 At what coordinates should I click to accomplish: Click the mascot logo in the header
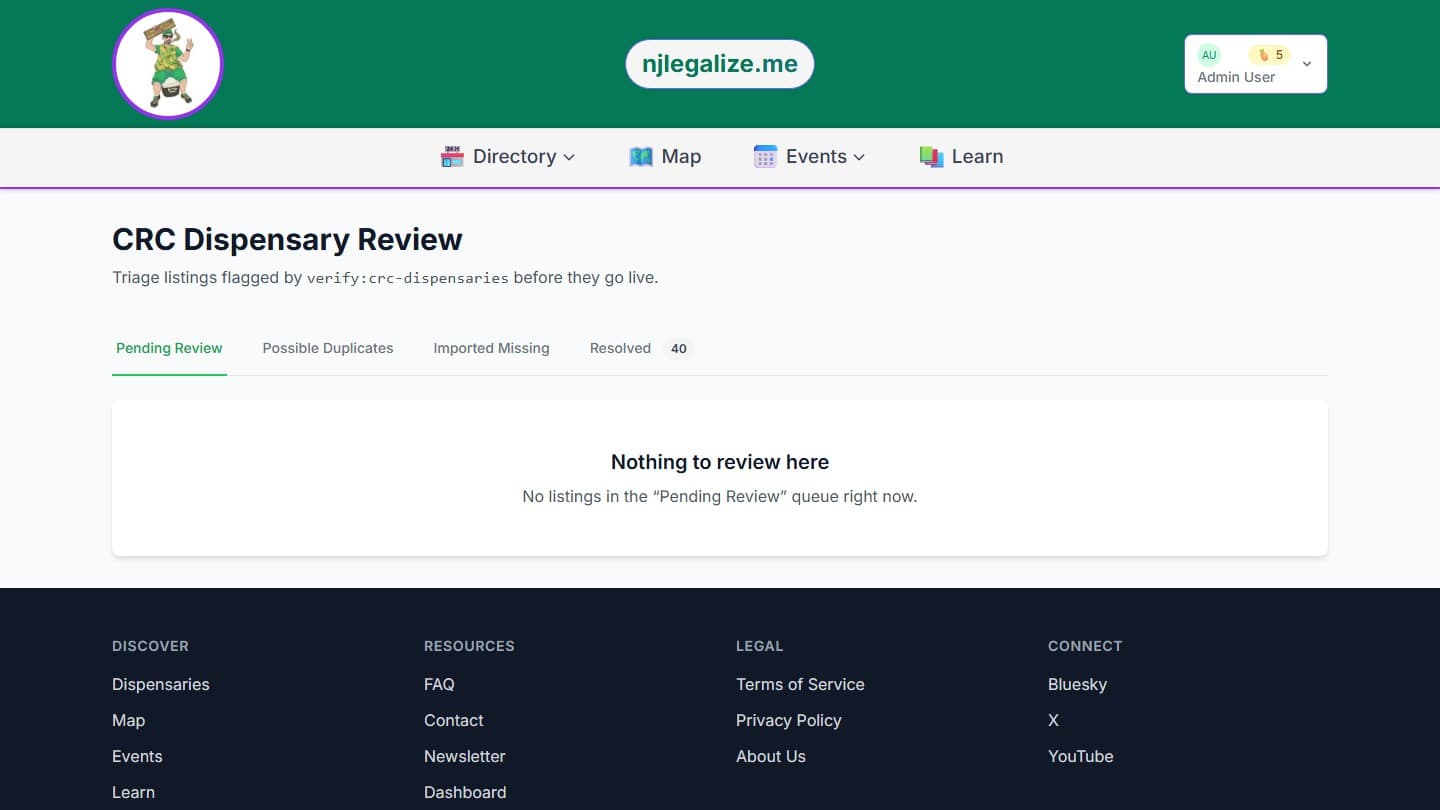pos(168,64)
